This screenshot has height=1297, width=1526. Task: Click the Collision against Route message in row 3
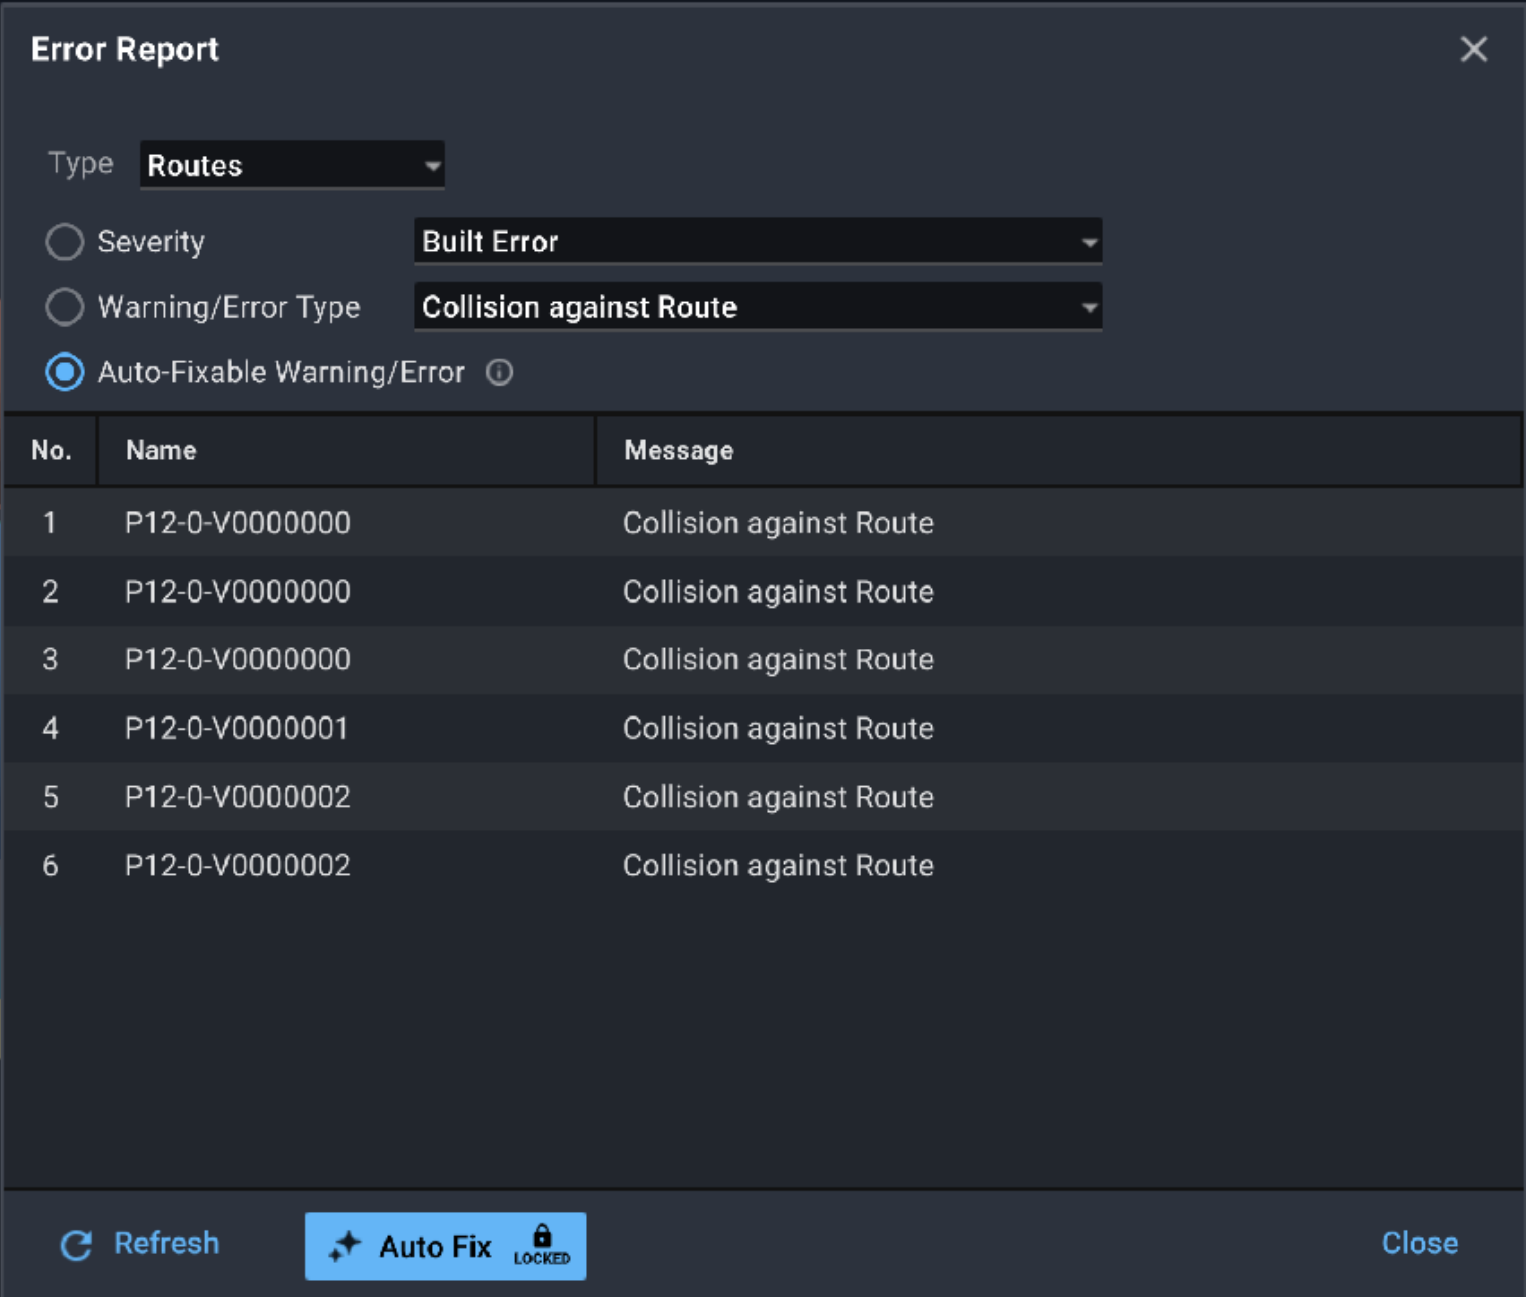[x=778, y=660]
